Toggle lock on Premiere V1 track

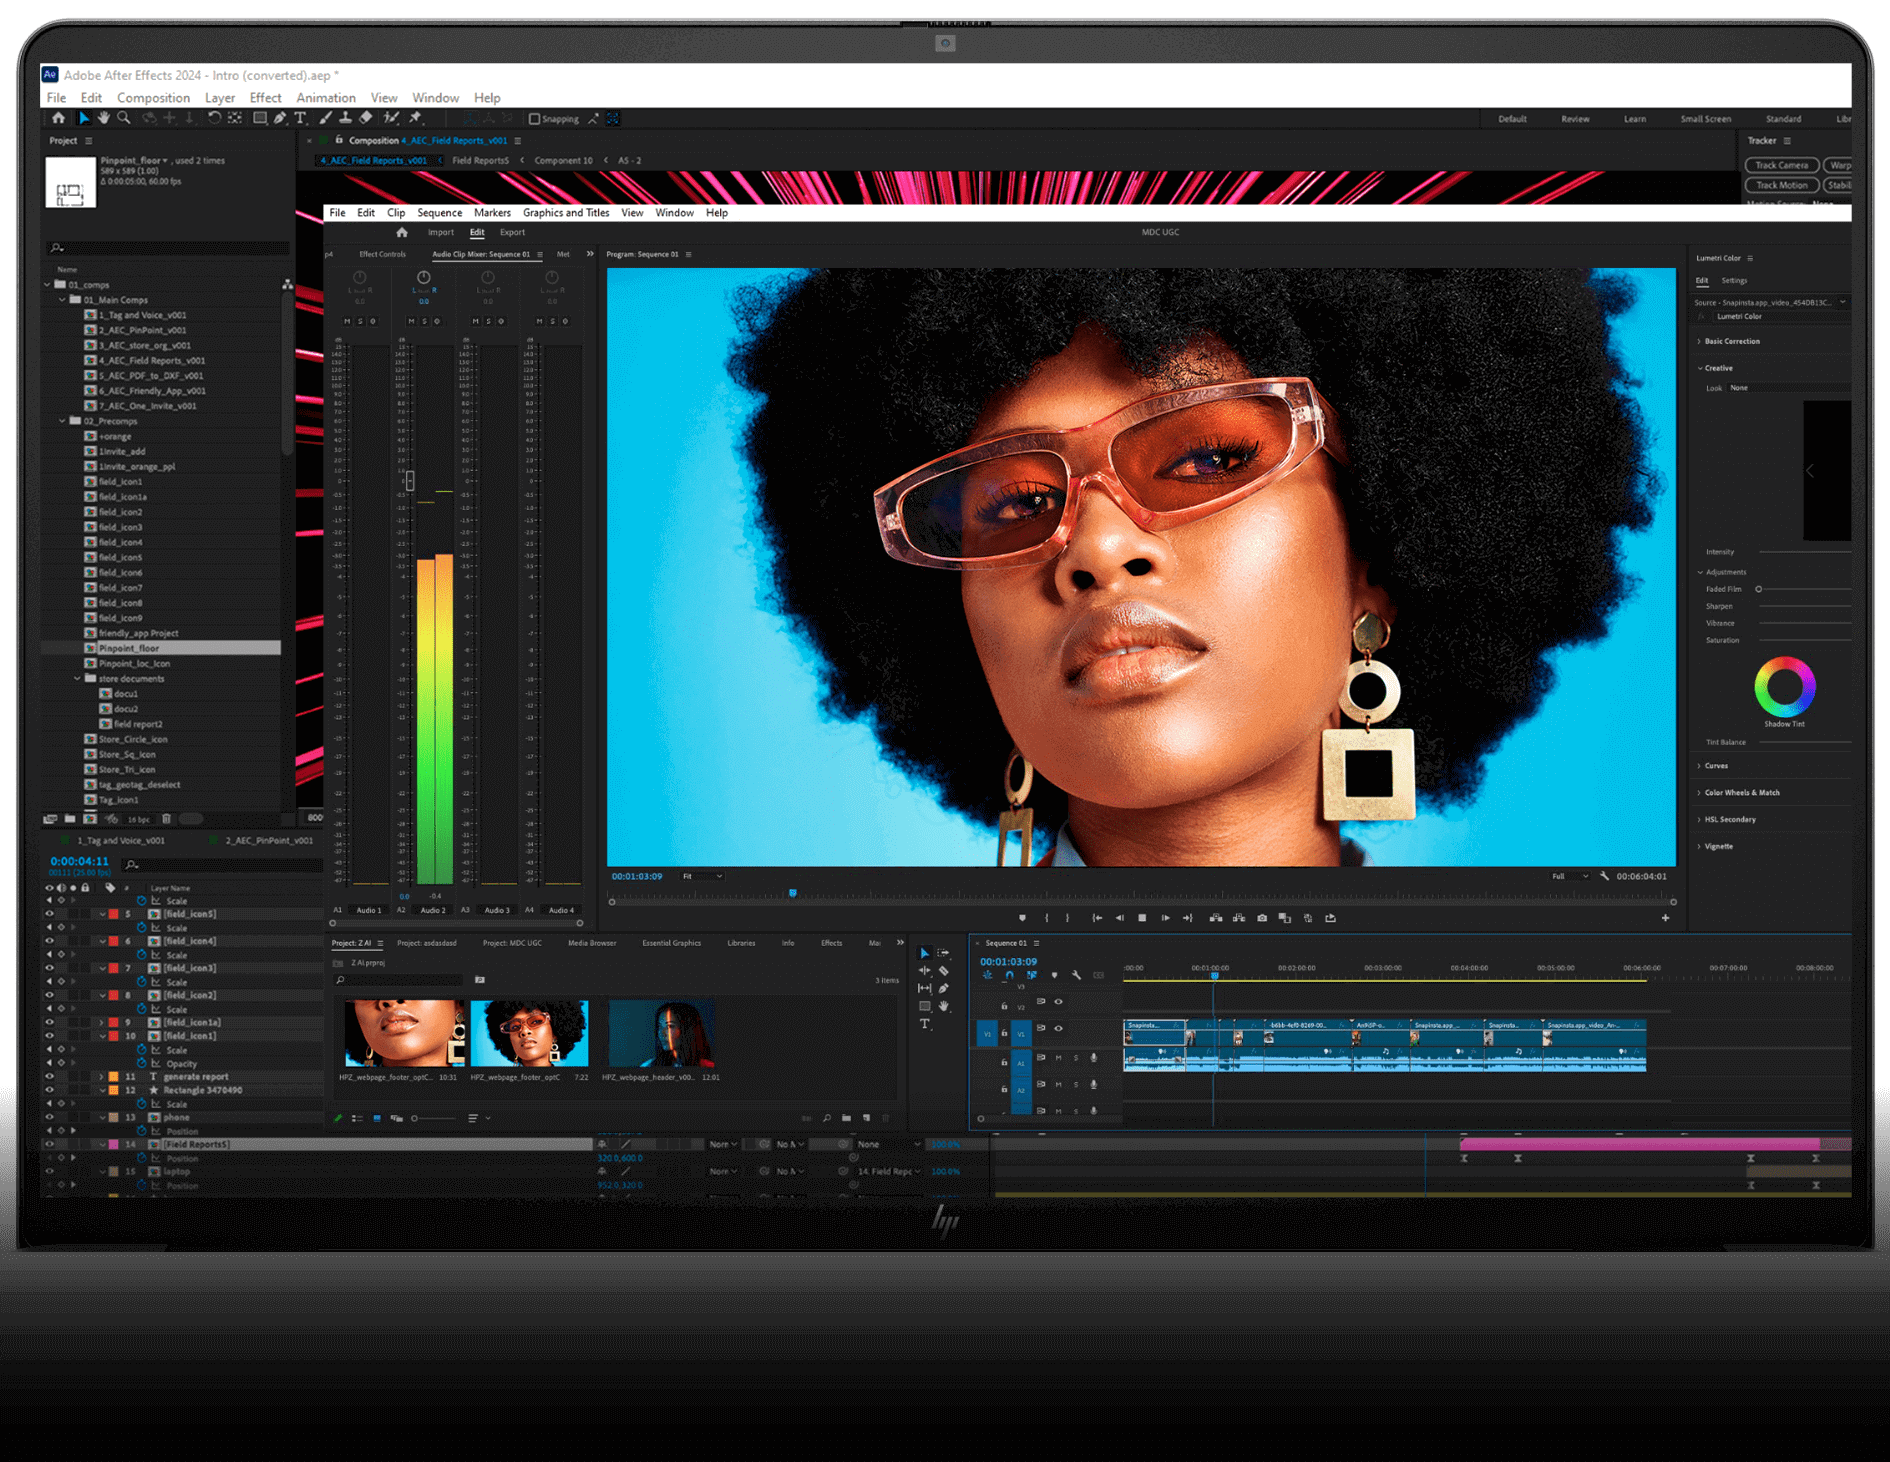coord(1004,1033)
